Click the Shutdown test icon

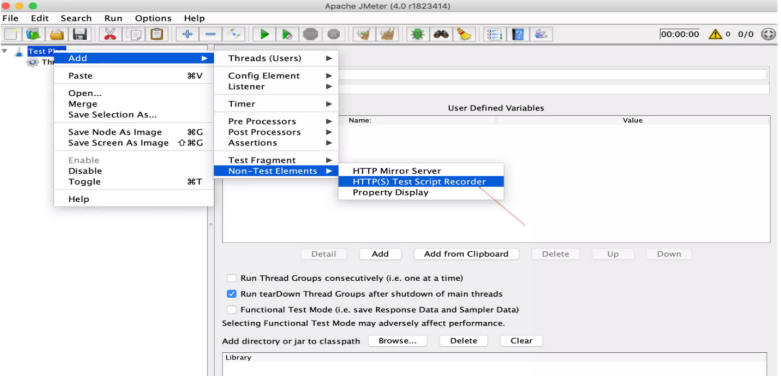(x=334, y=34)
